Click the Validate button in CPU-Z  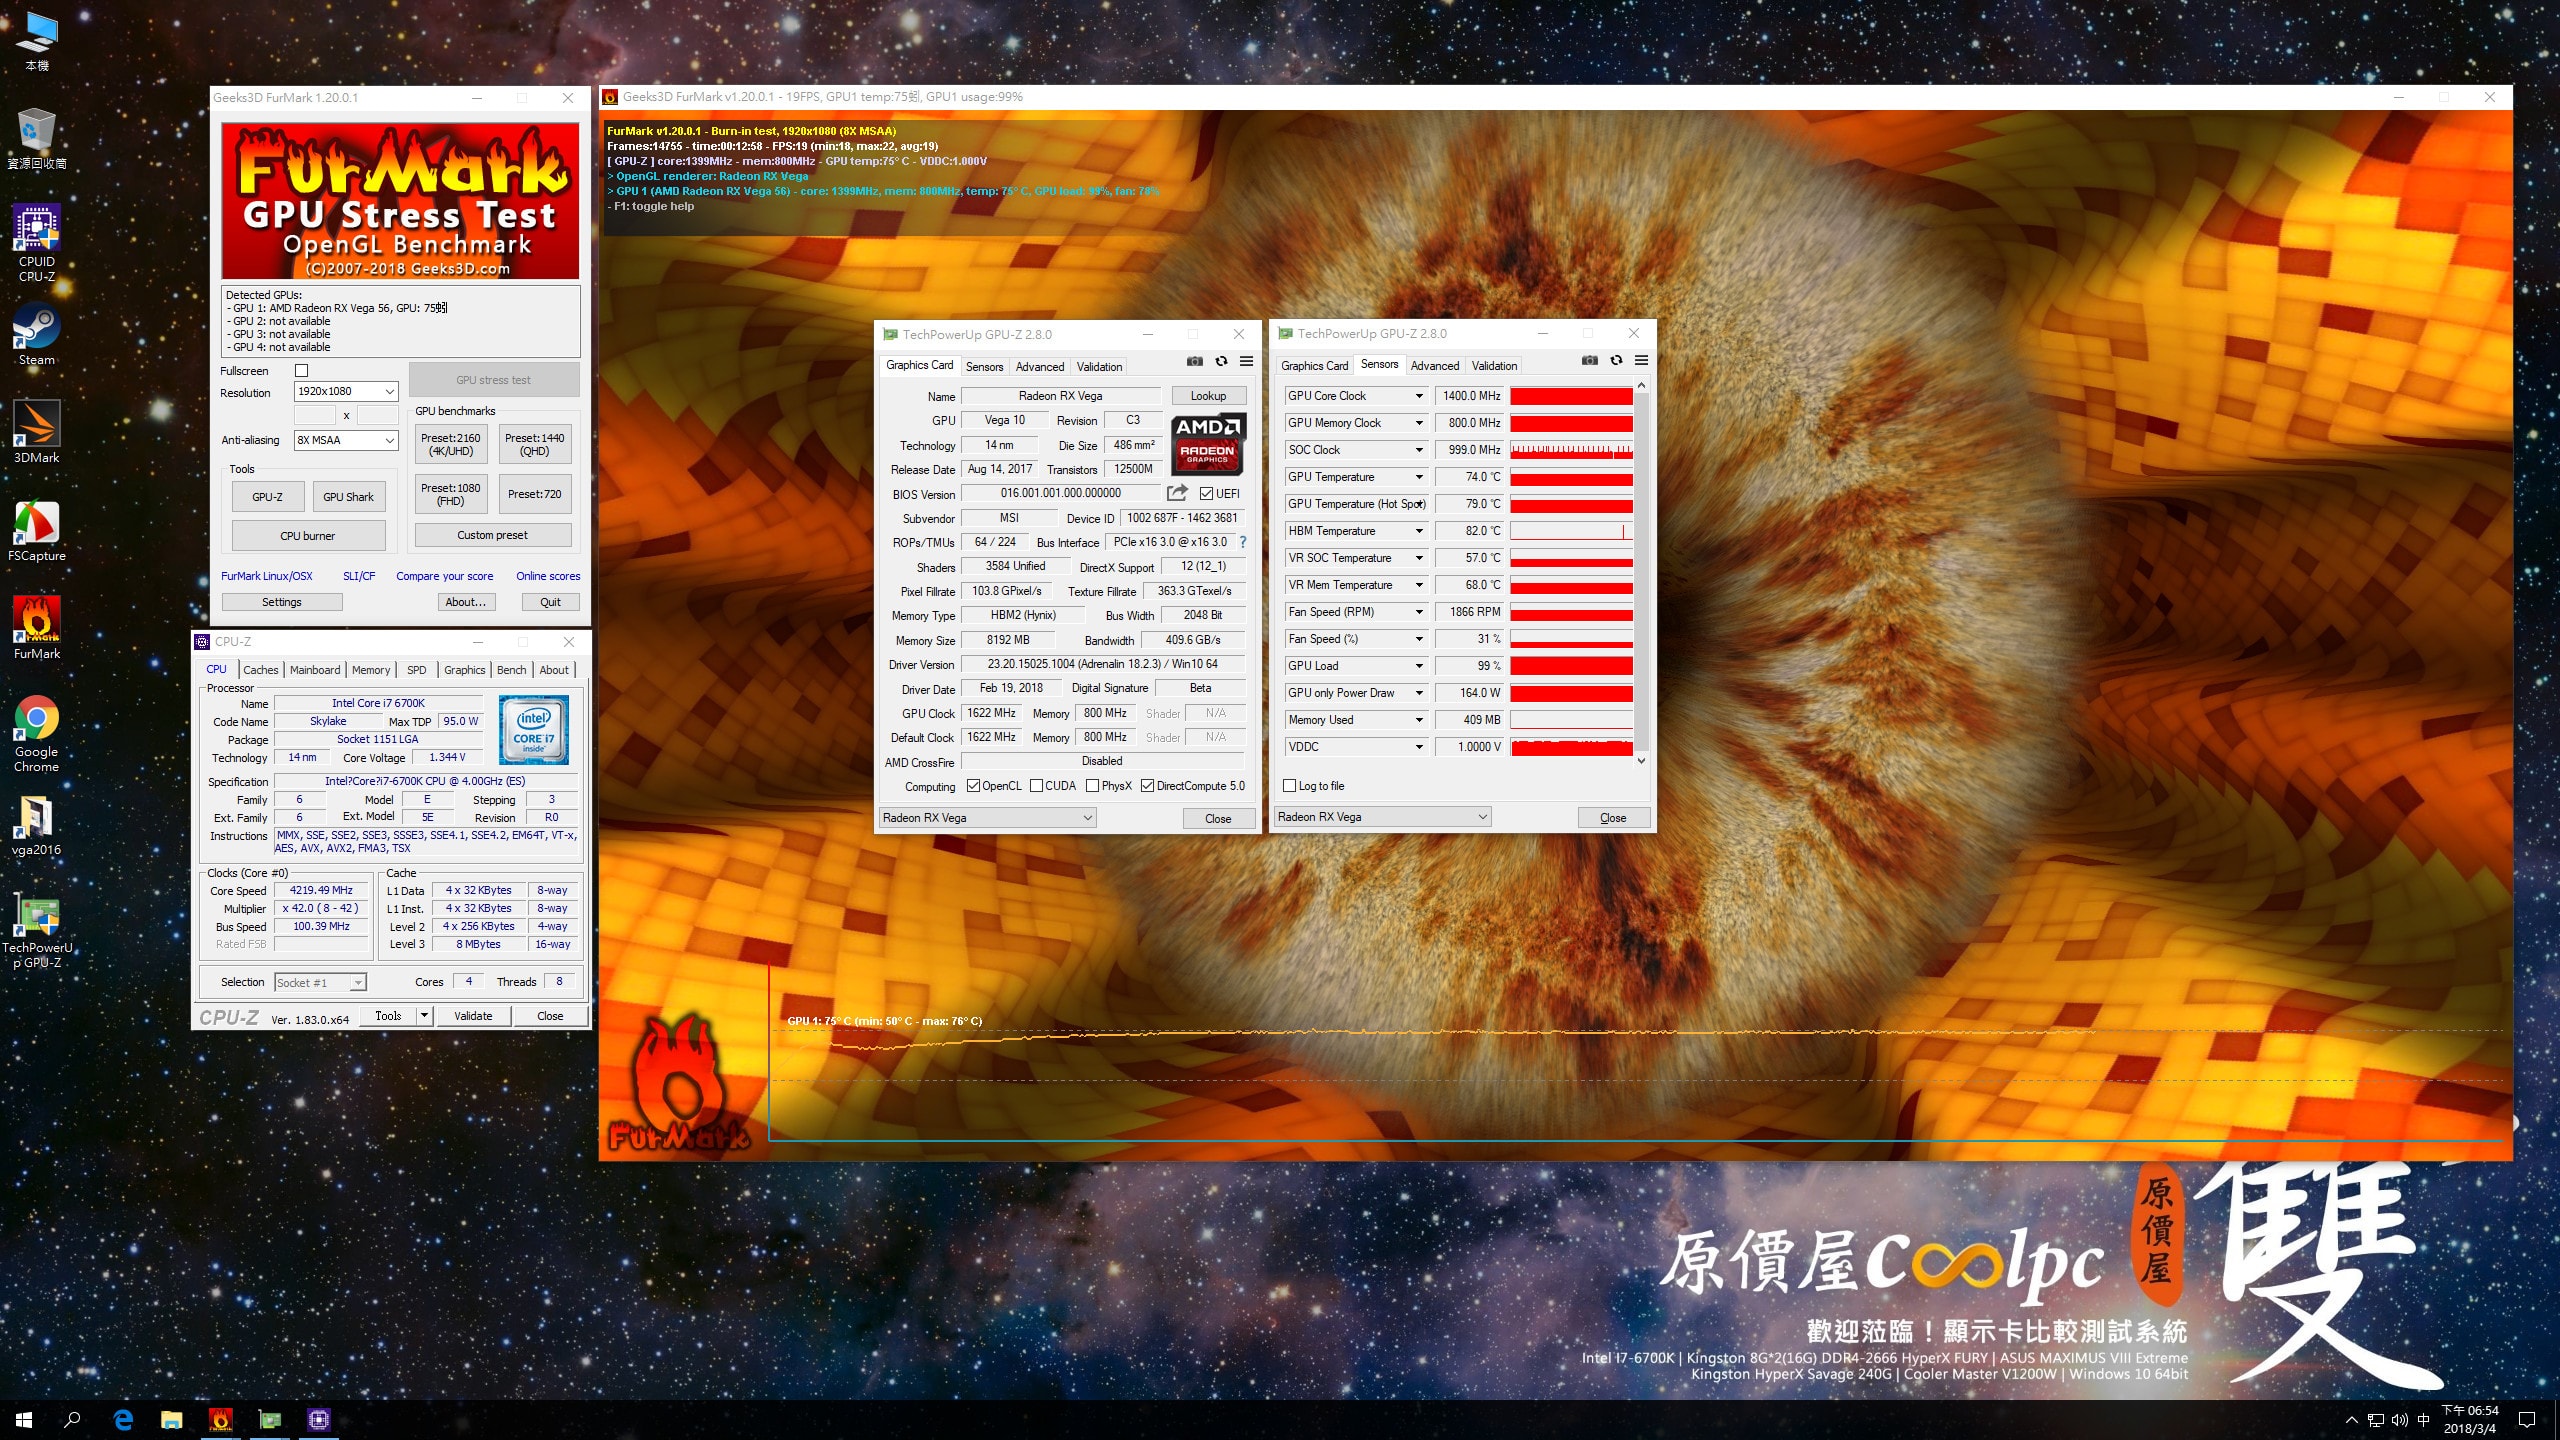(x=473, y=1016)
